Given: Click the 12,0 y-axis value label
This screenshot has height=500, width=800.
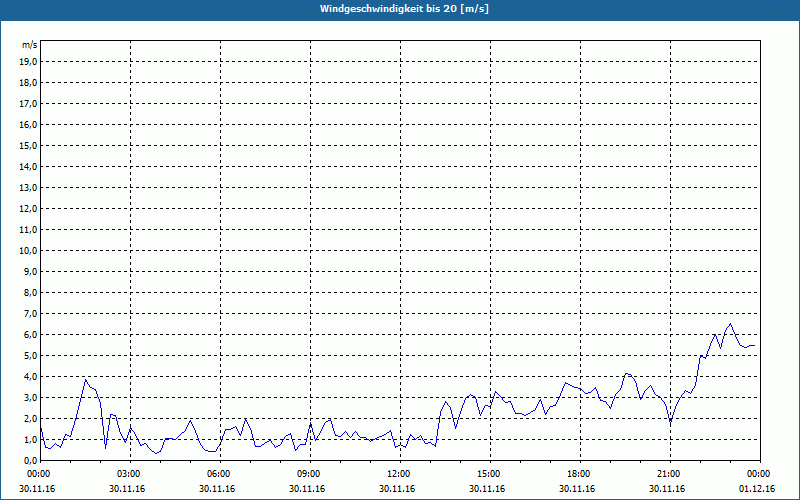Looking at the screenshot, I should (28, 209).
